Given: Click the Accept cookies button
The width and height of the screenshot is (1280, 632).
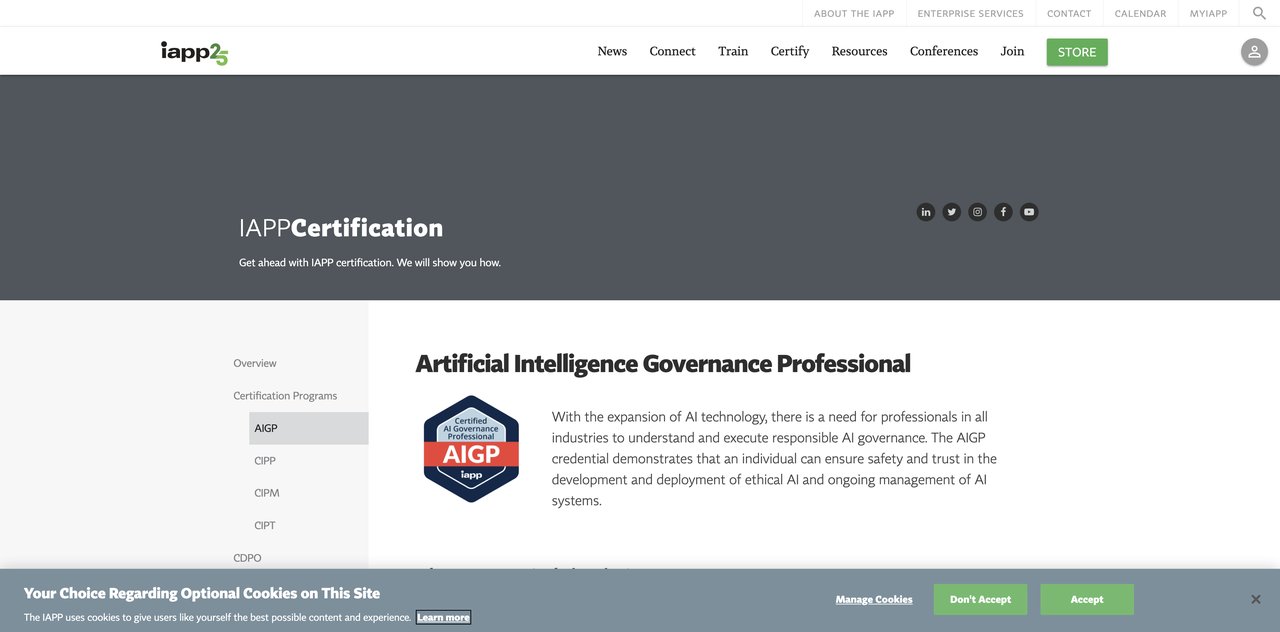Looking at the screenshot, I should click(1087, 600).
